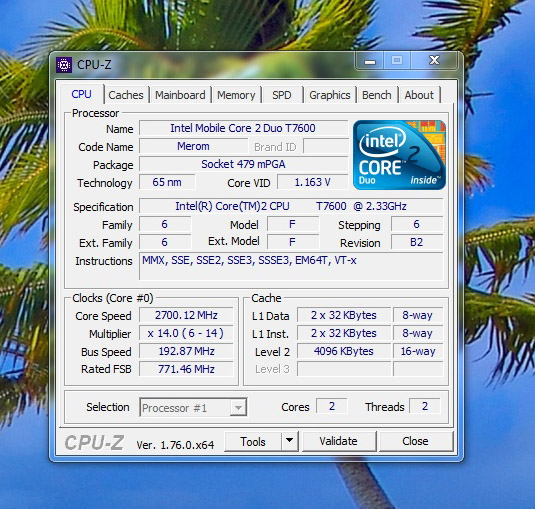Open the Mainboard tab

coord(180,95)
